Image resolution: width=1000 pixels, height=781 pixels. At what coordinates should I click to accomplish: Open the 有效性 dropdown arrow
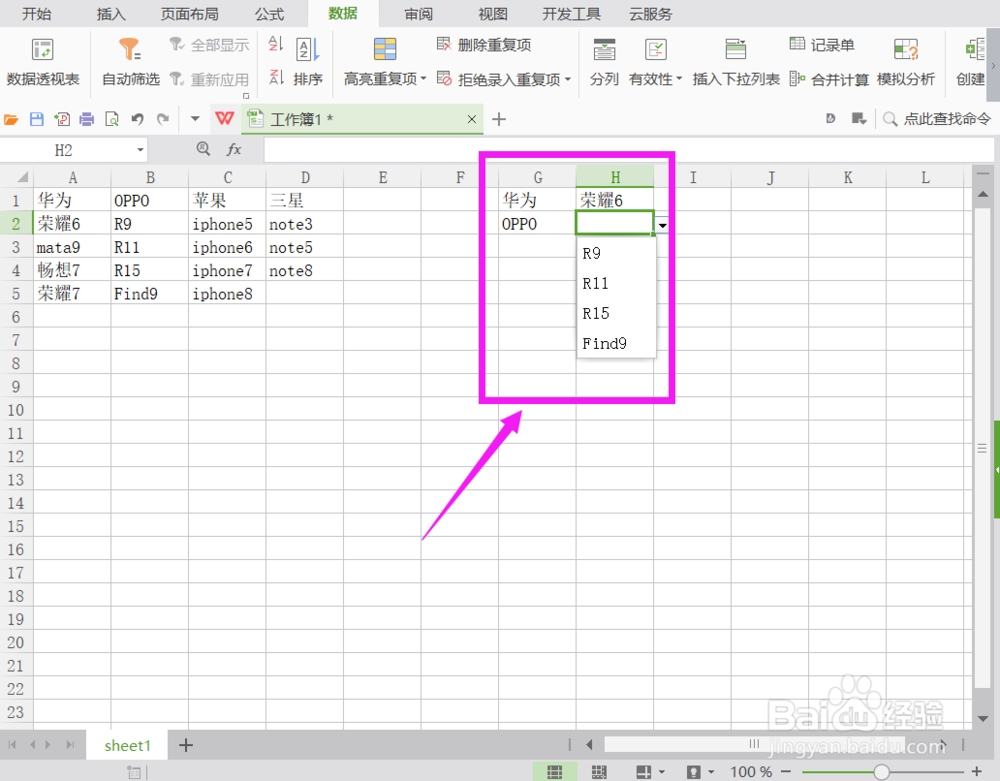coord(679,79)
